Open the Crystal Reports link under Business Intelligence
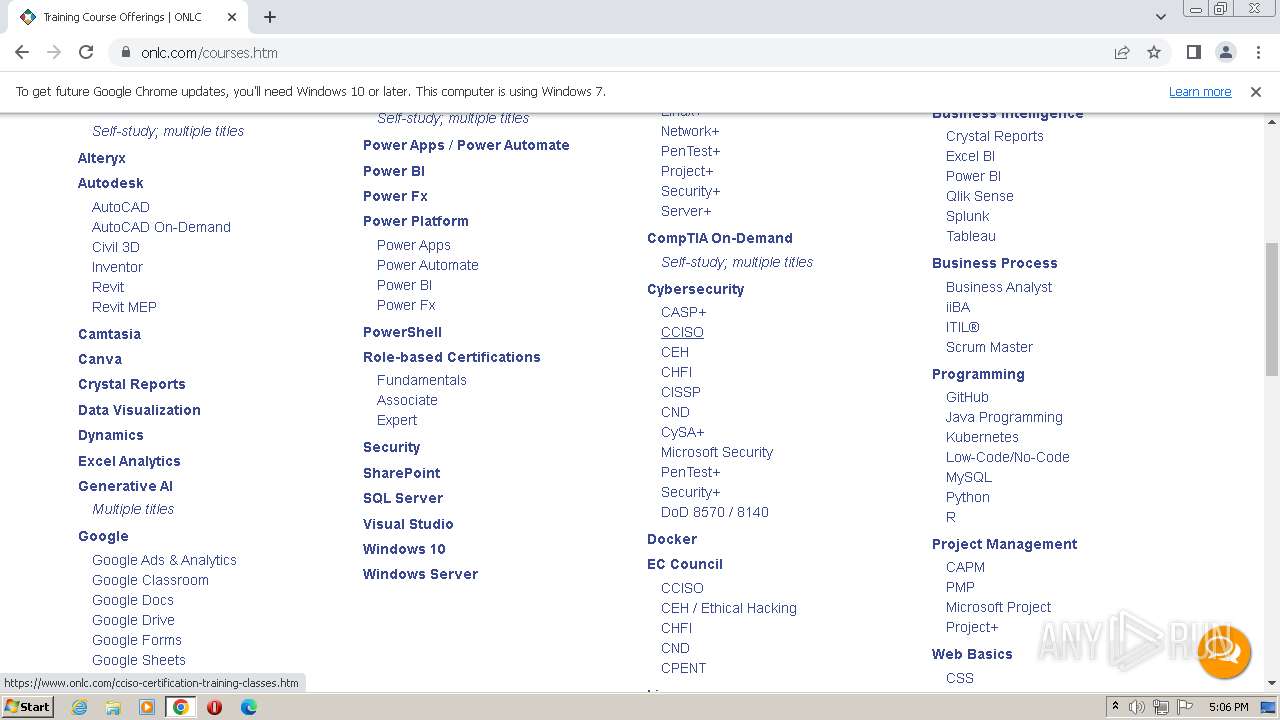The width and height of the screenshot is (1280, 720). pyautogui.click(x=995, y=136)
